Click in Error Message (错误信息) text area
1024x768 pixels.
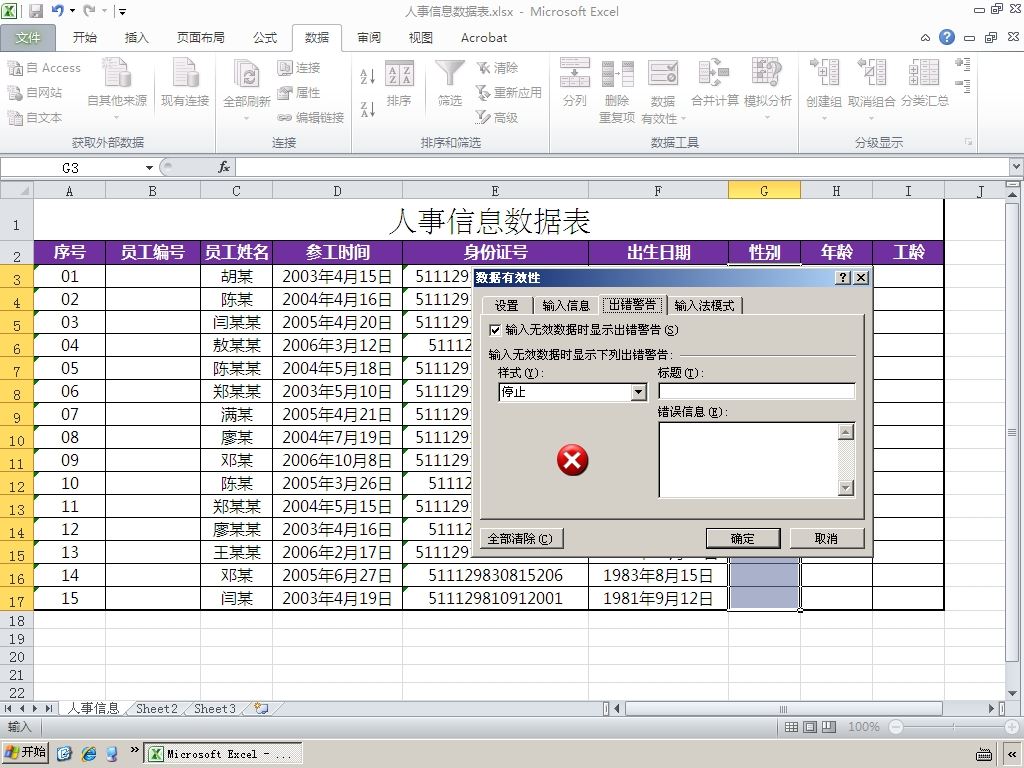point(748,460)
